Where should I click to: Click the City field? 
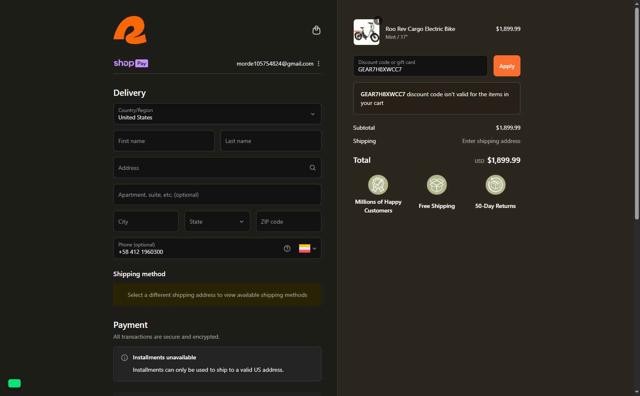point(146,222)
